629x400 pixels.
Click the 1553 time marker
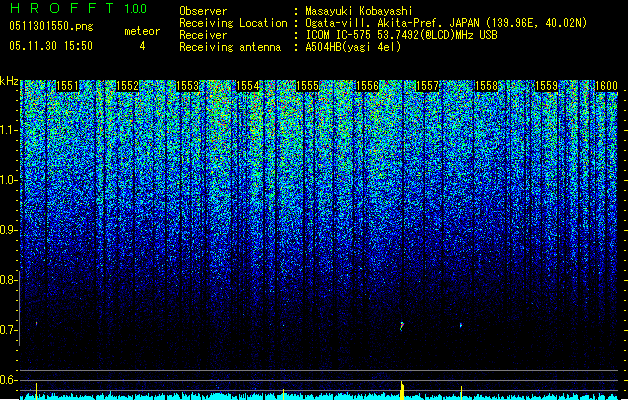[x=187, y=86]
